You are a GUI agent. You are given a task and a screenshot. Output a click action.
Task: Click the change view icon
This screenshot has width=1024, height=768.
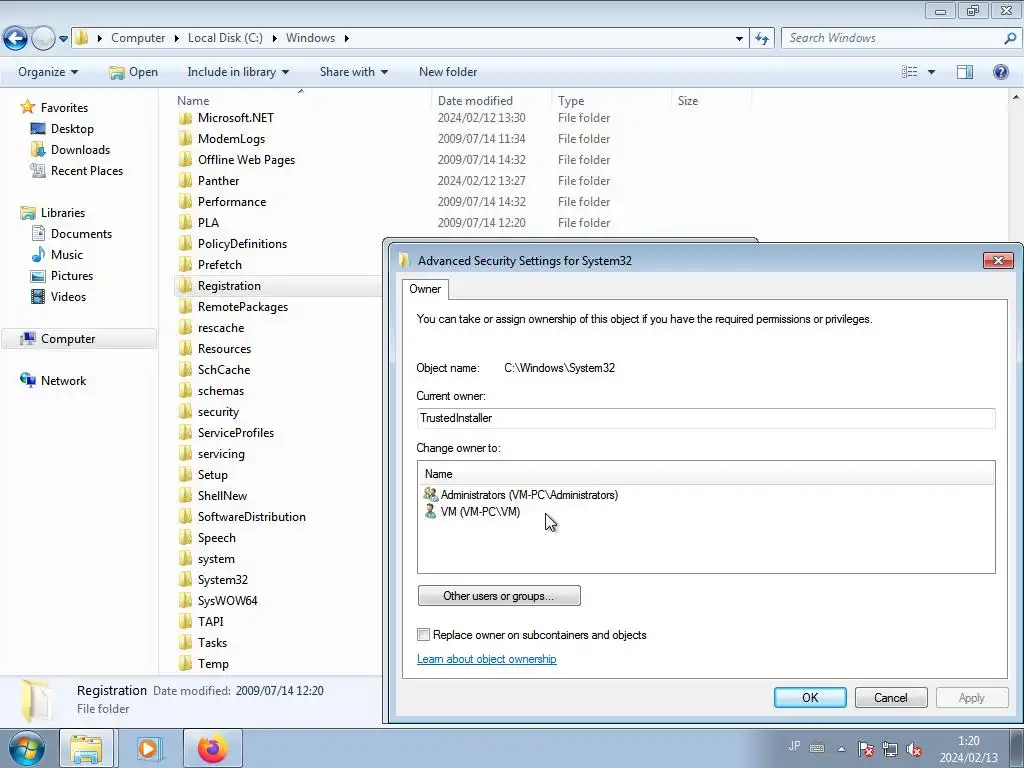pos(910,72)
